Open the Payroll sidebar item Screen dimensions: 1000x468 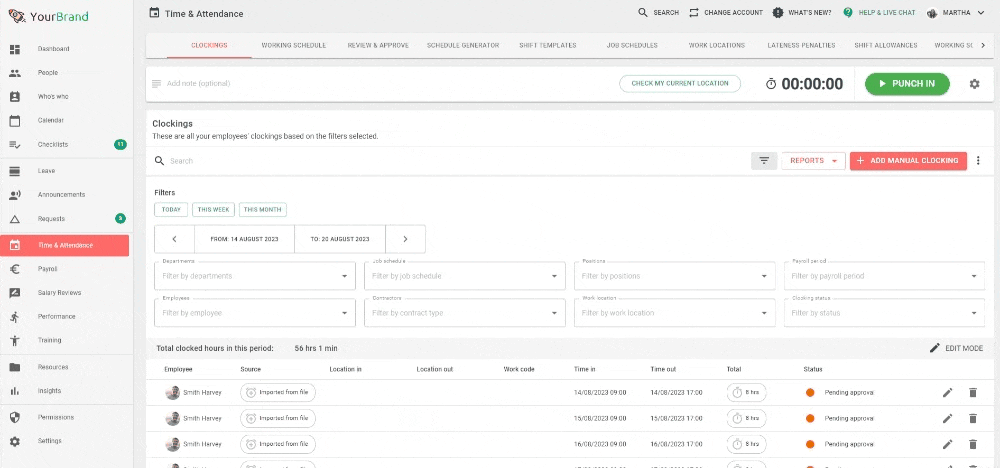48,269
